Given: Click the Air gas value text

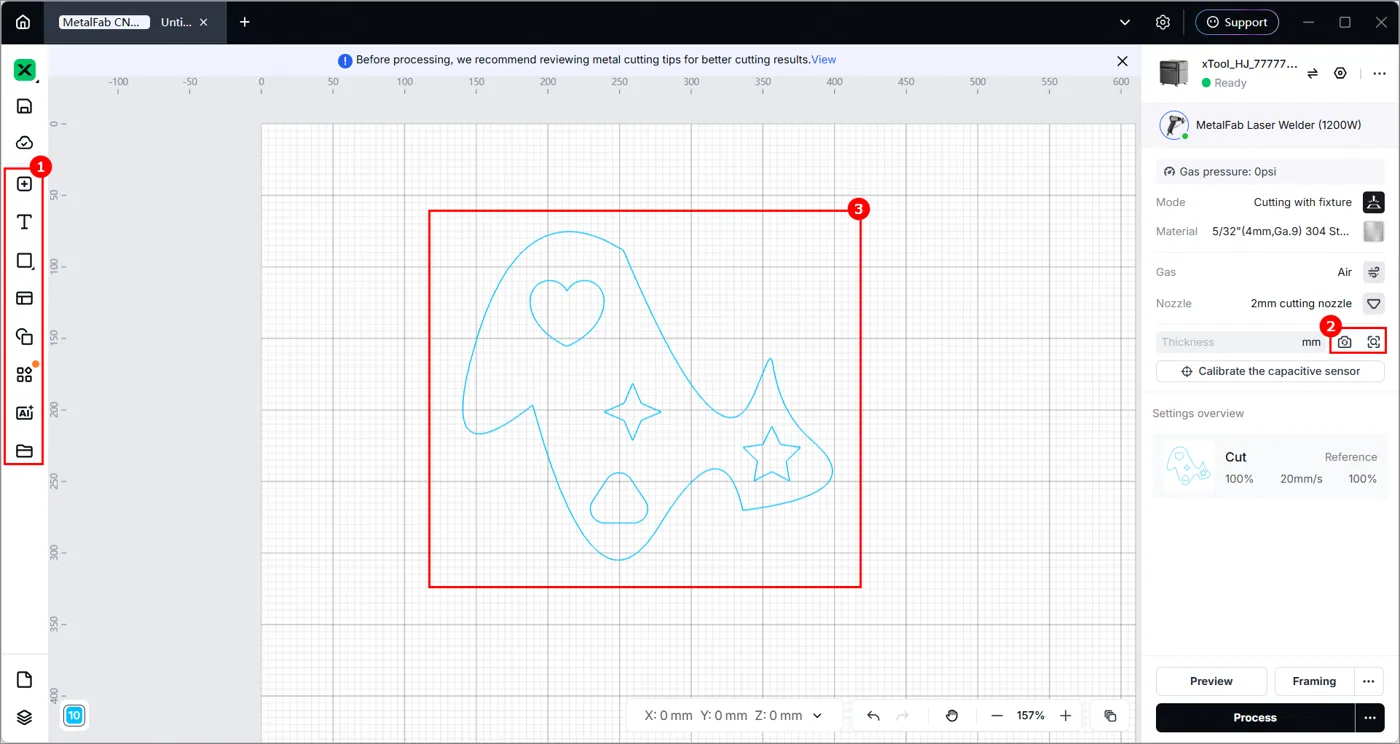Looking at the screenshot, I should (x=1345, y=272).
